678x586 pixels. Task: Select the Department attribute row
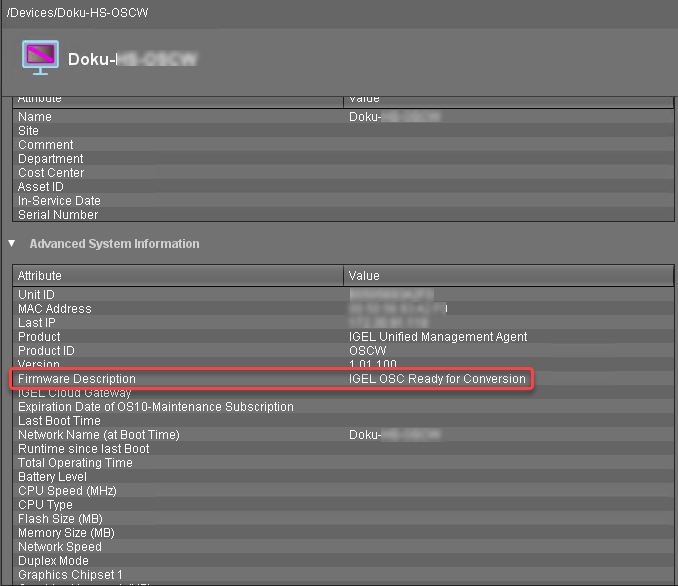(51, 159)
